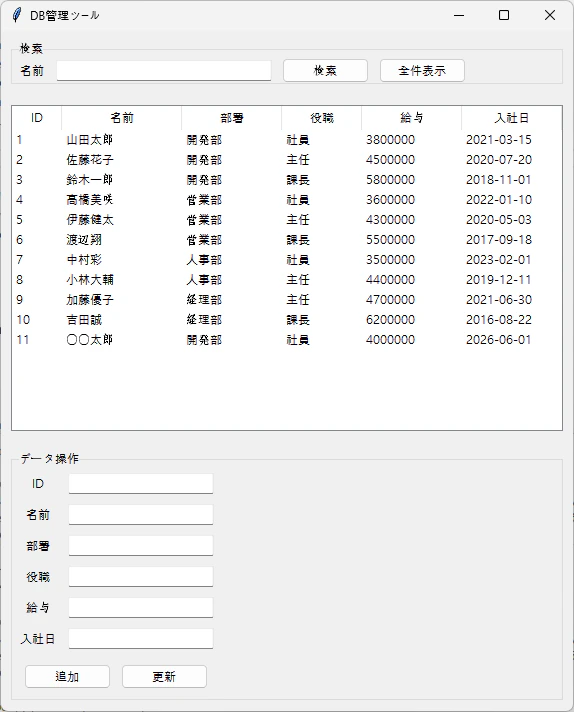Select the row for 山田太郎

287,139
